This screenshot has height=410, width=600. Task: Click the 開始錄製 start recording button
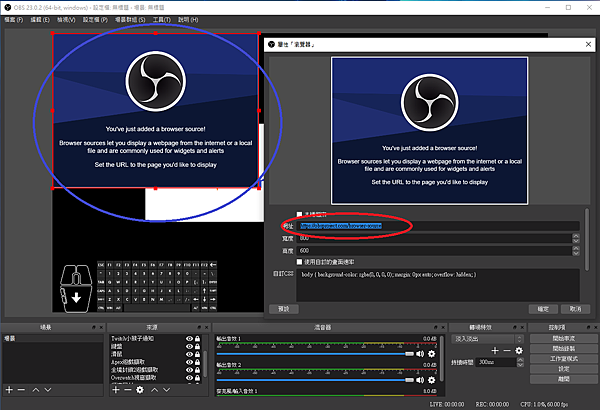click(x=563, y=348)
